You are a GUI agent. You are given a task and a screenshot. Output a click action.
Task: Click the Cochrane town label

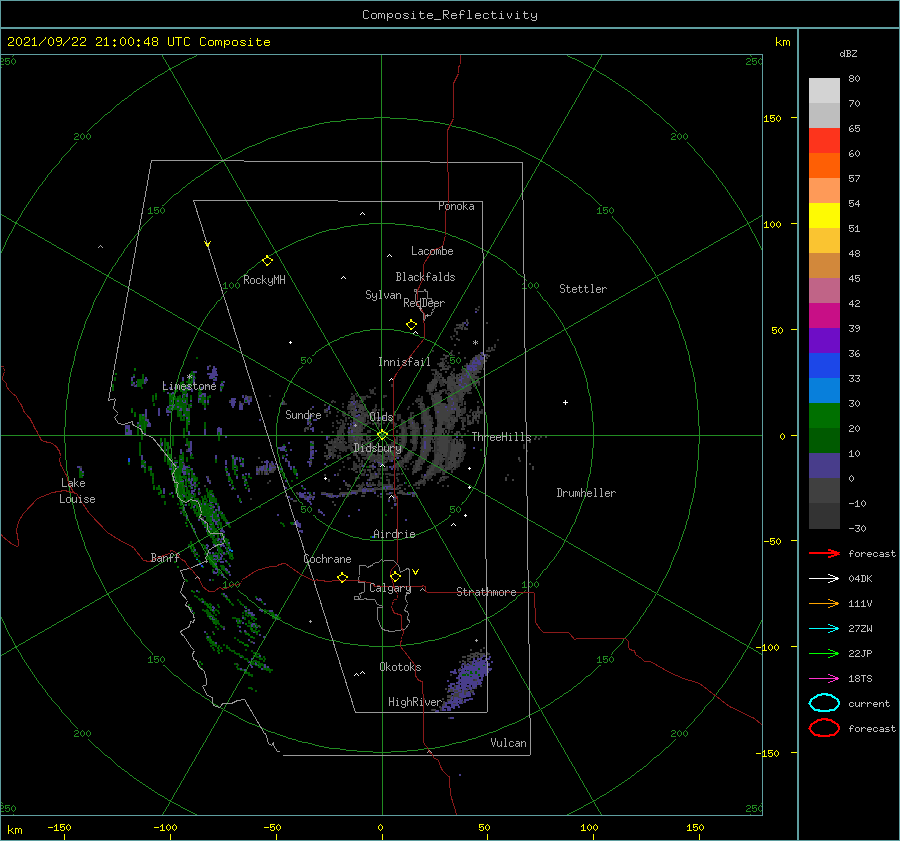(x=327, y=559)
